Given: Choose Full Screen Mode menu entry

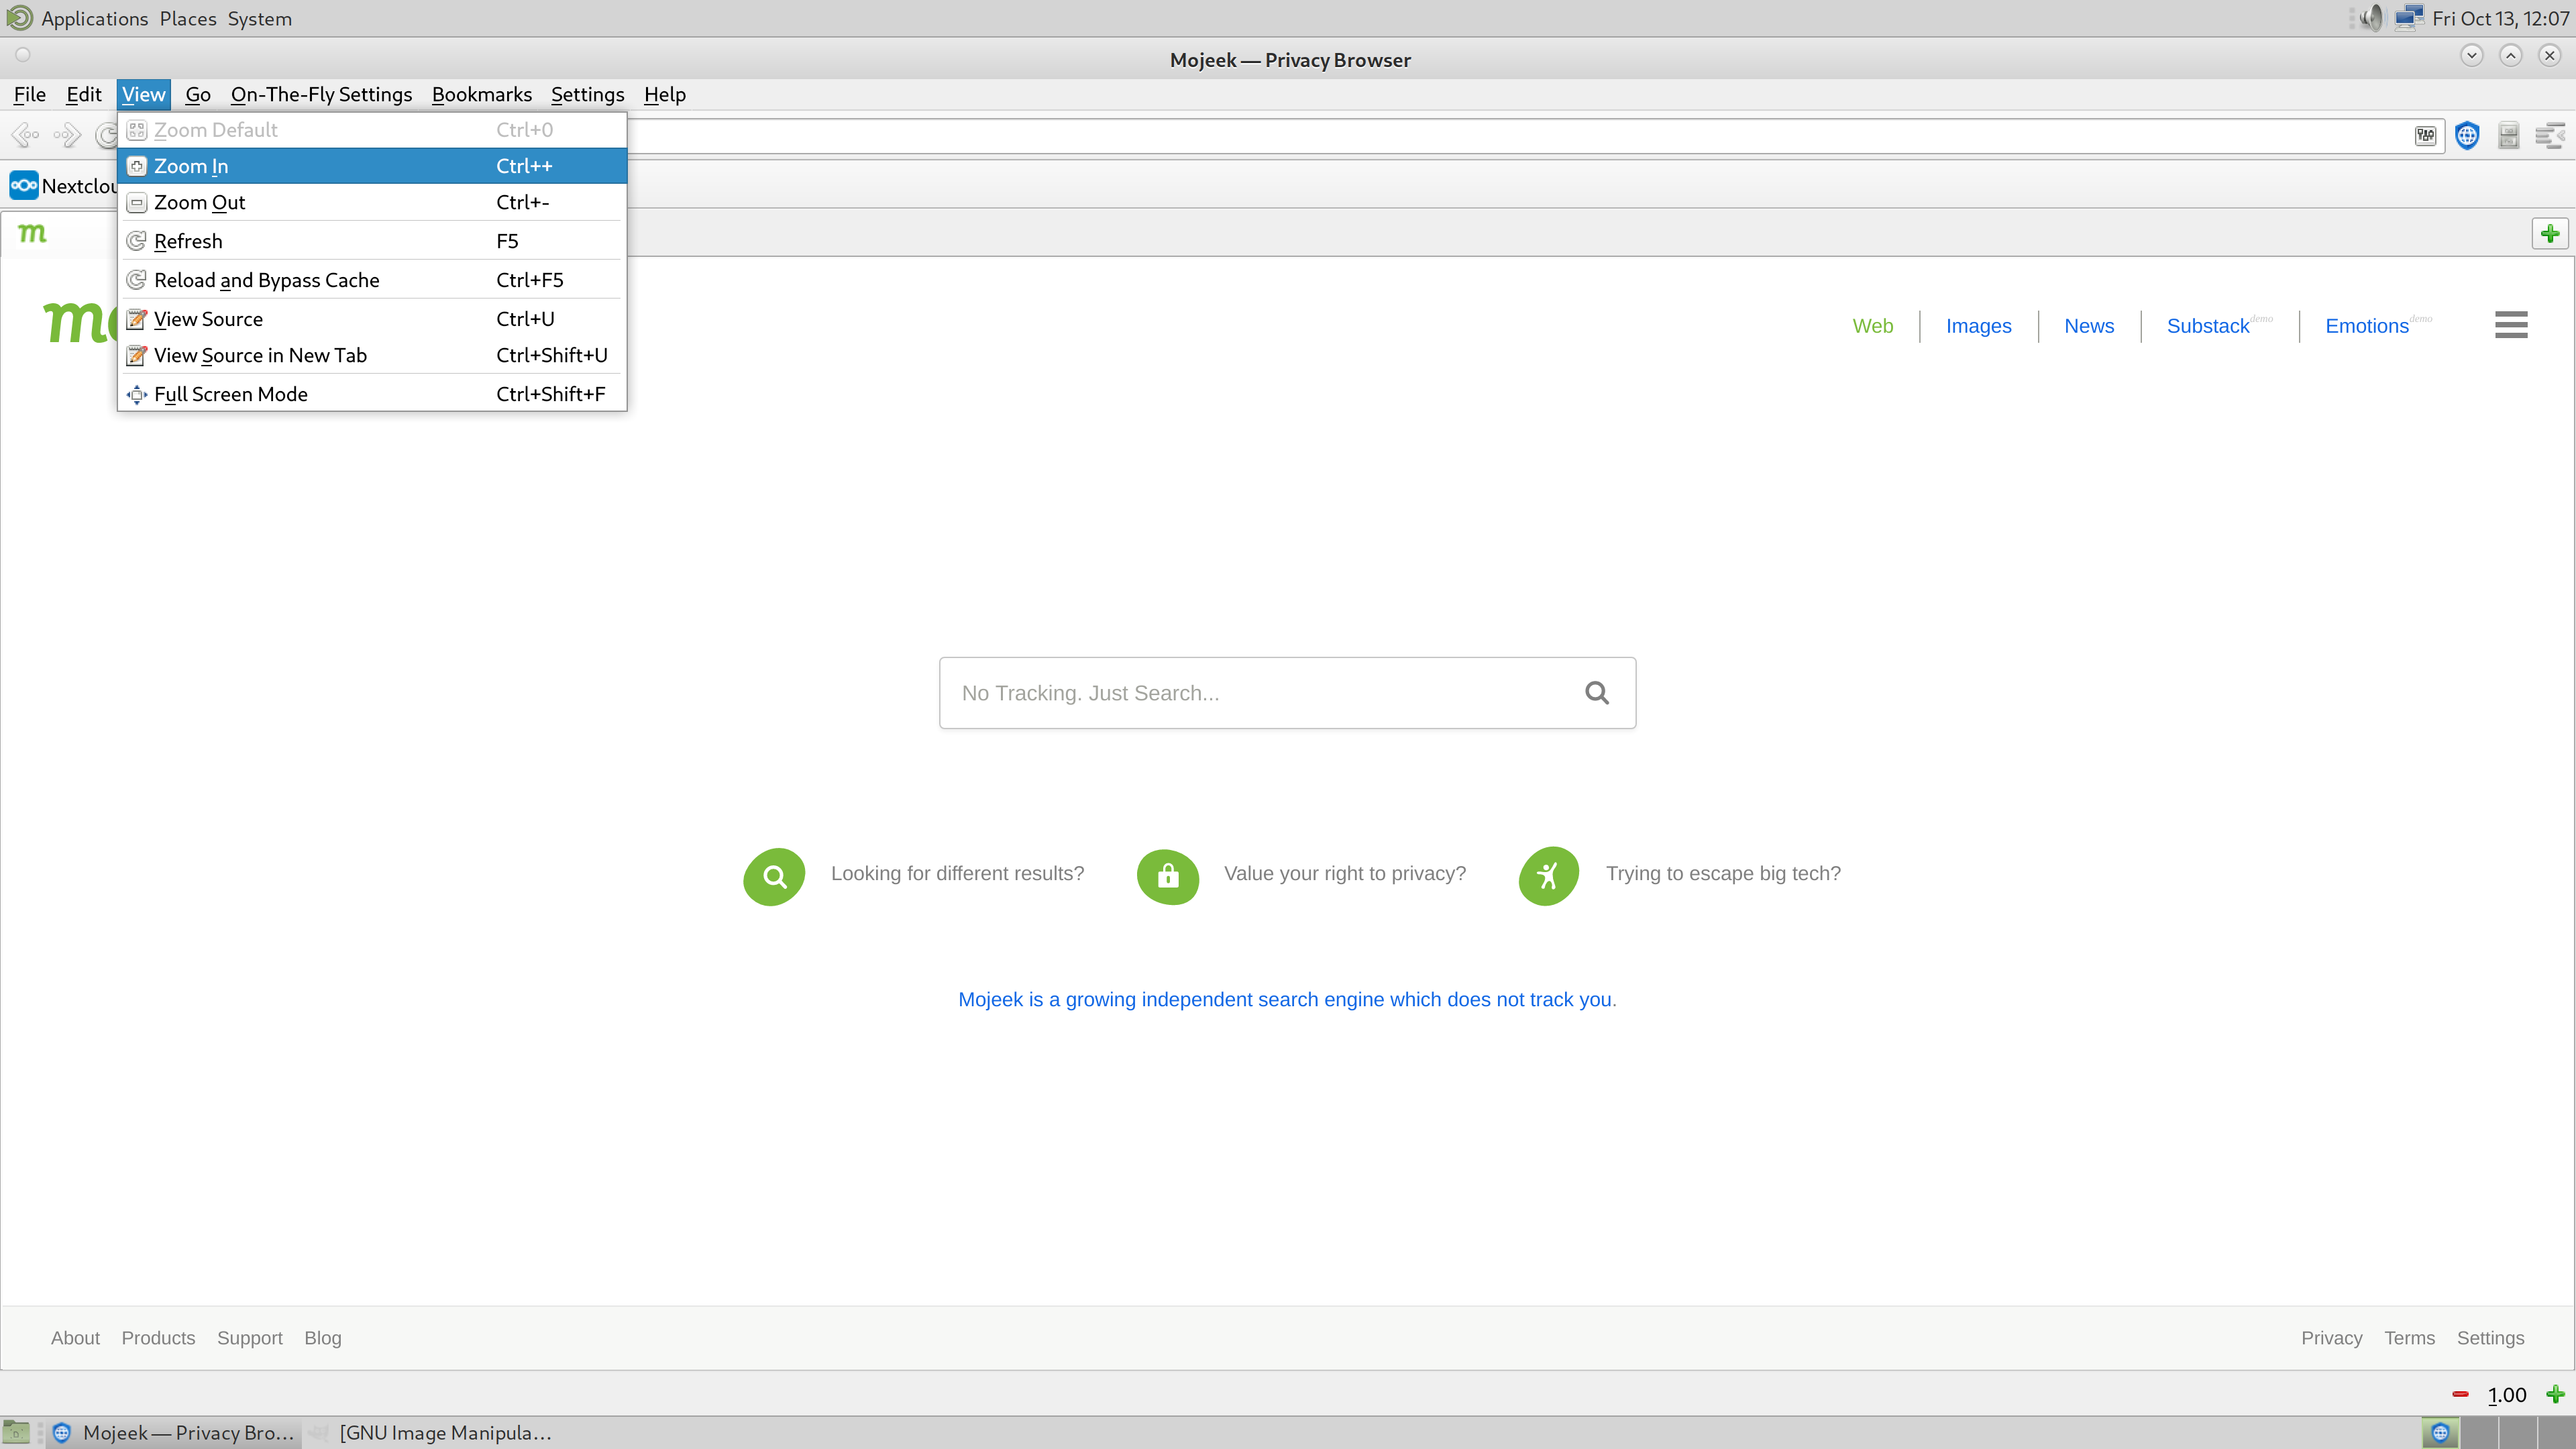Looking at the screenshot, I should (230, 394).
